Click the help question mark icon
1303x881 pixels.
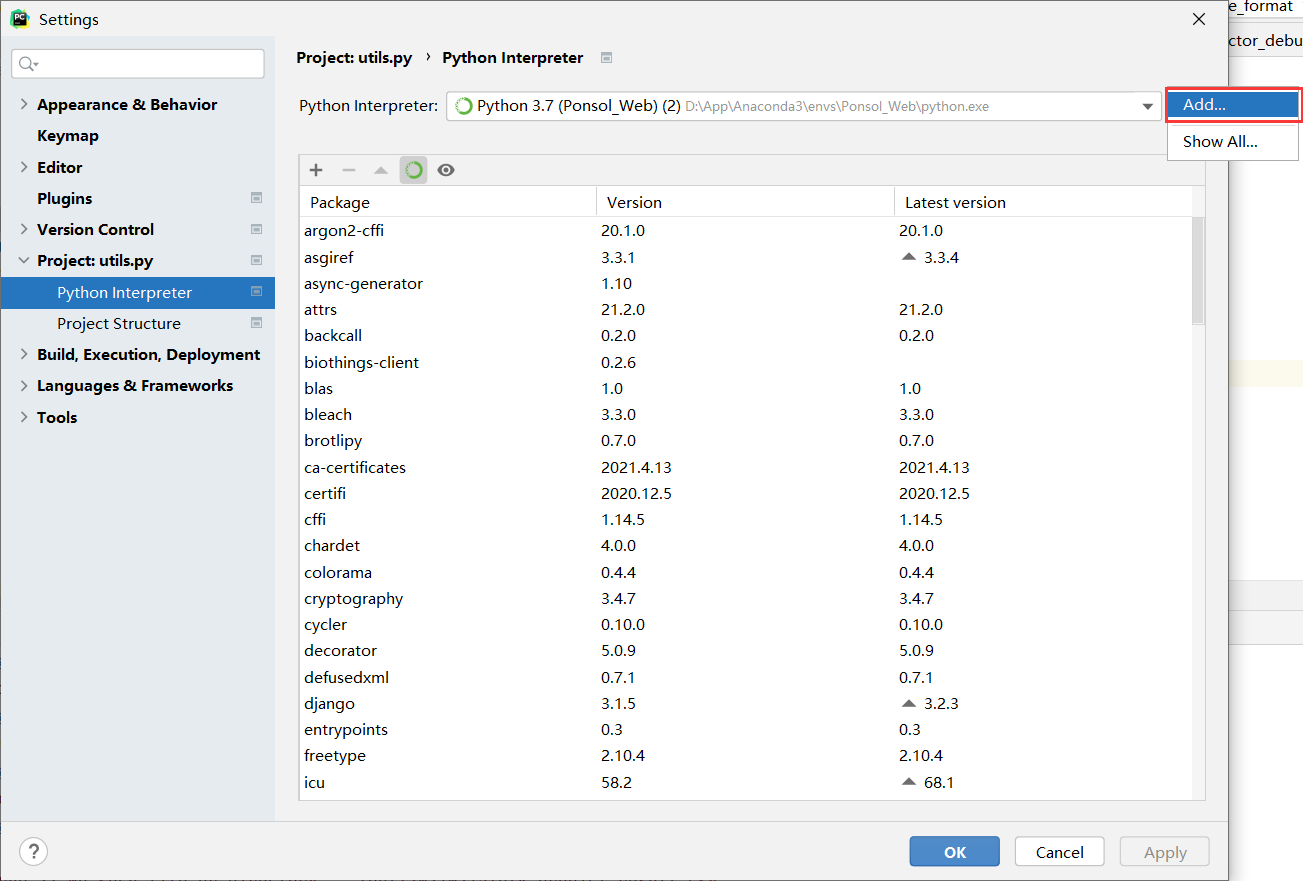pos(33,851)
